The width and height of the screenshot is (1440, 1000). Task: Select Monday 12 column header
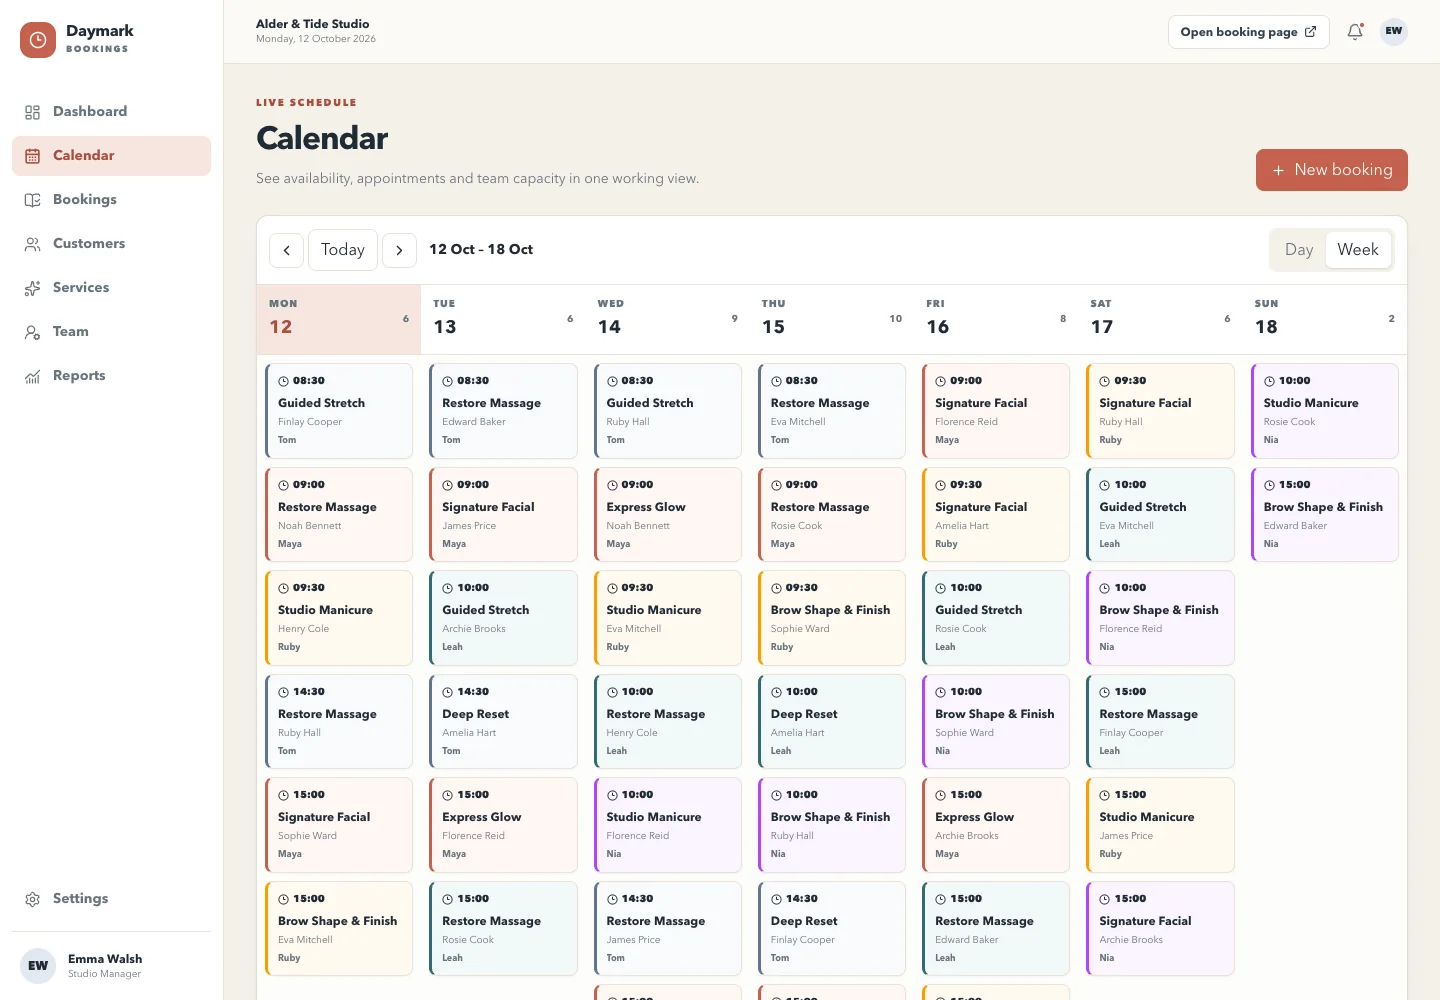click(339, 319)
